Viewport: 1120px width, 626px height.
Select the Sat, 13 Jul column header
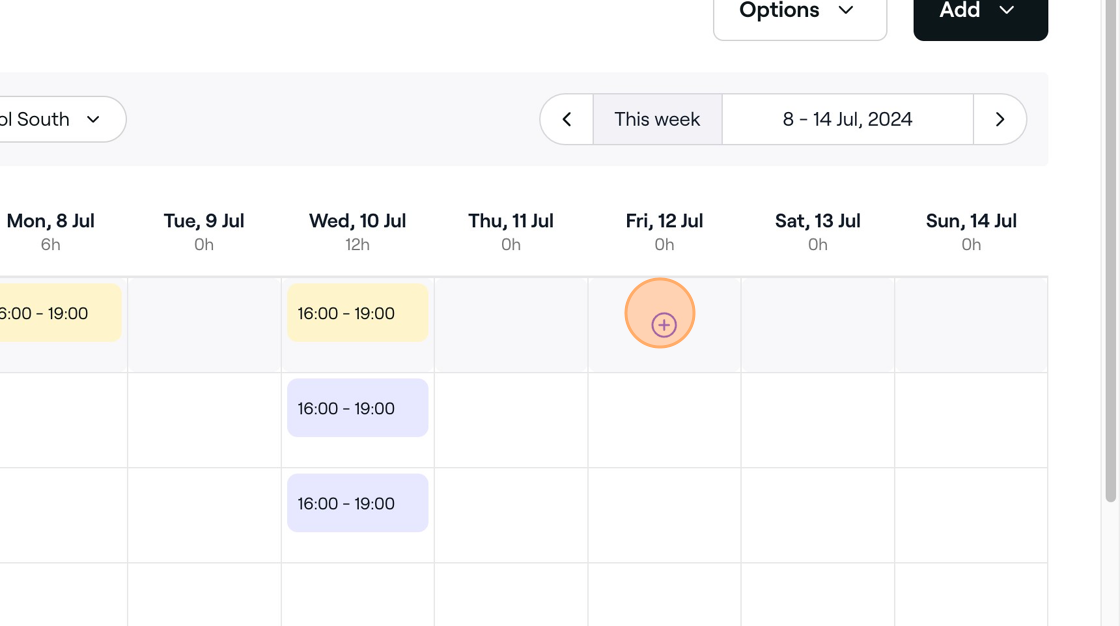pyautogui.click(x=818, y=221)
